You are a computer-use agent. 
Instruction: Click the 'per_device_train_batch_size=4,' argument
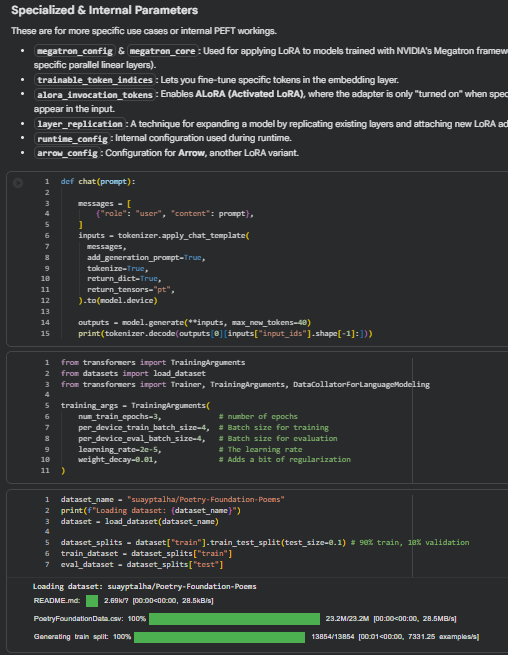[144, 427]
